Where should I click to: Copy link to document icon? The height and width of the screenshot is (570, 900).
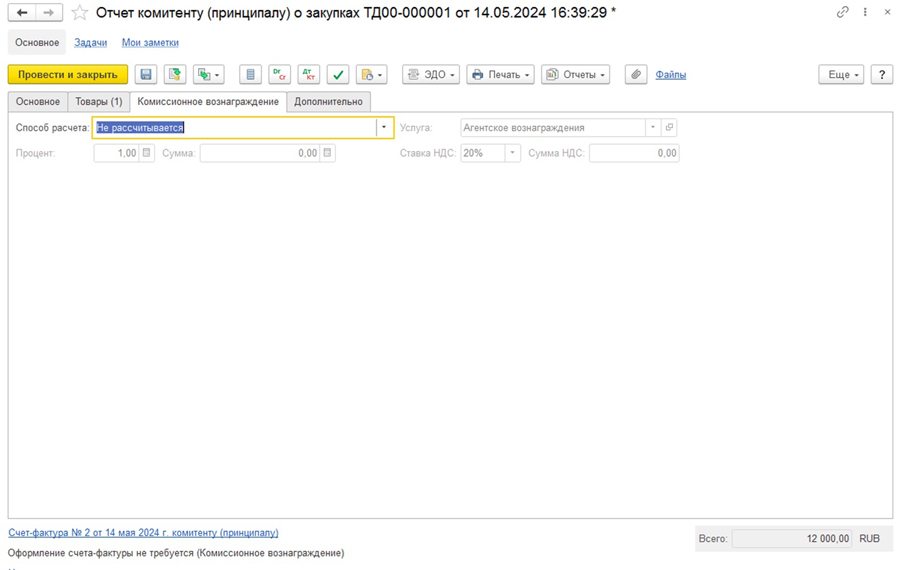[843, 13]
